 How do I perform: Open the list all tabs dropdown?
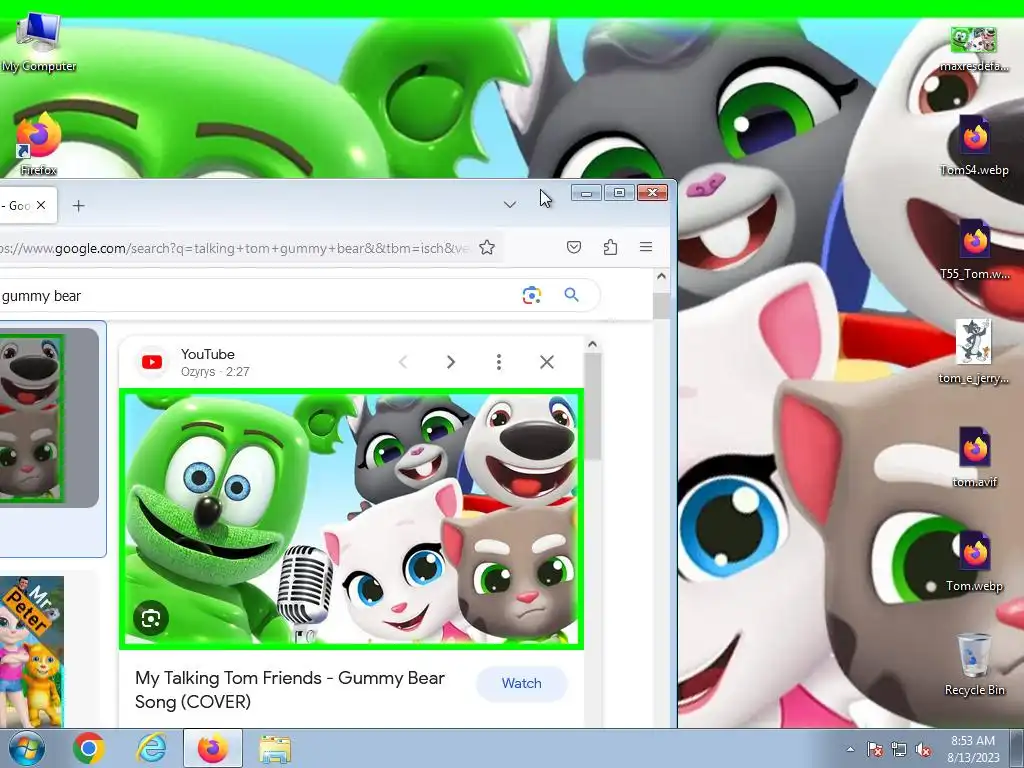tap(510, 205)
